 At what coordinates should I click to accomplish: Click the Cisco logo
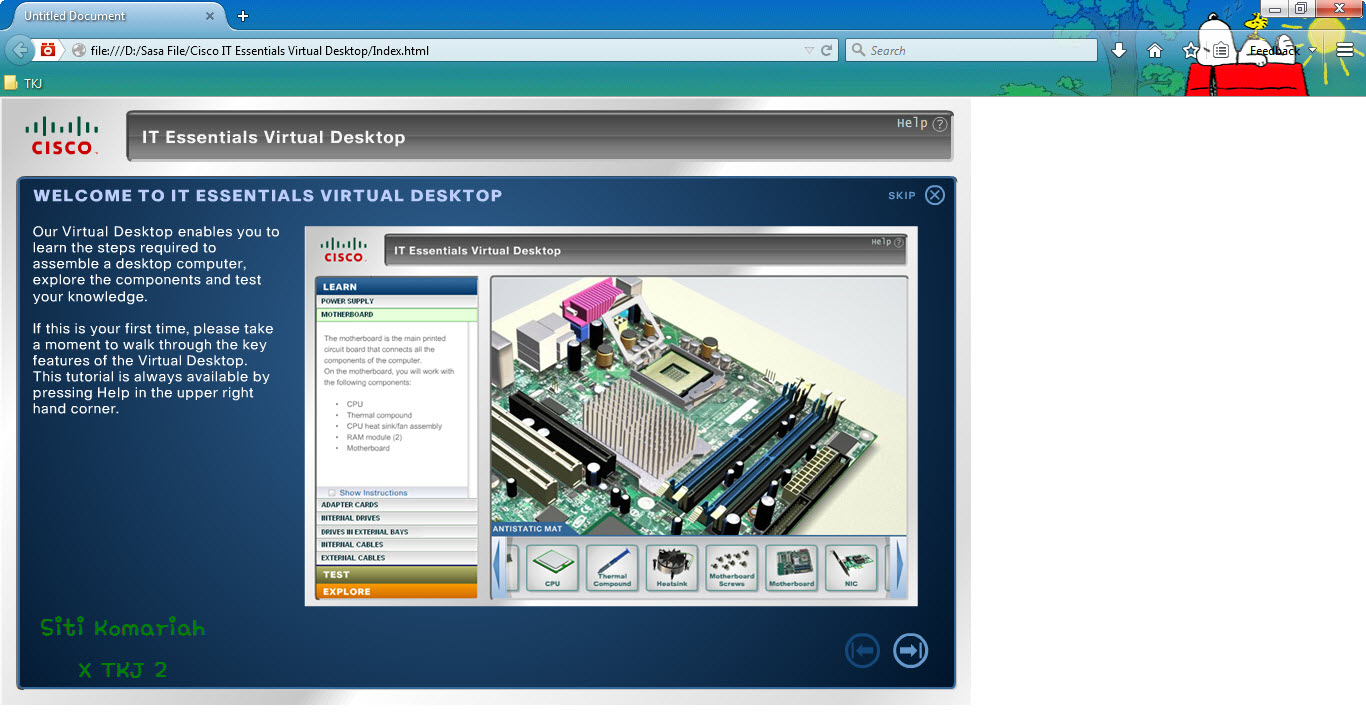click(61, 135)
